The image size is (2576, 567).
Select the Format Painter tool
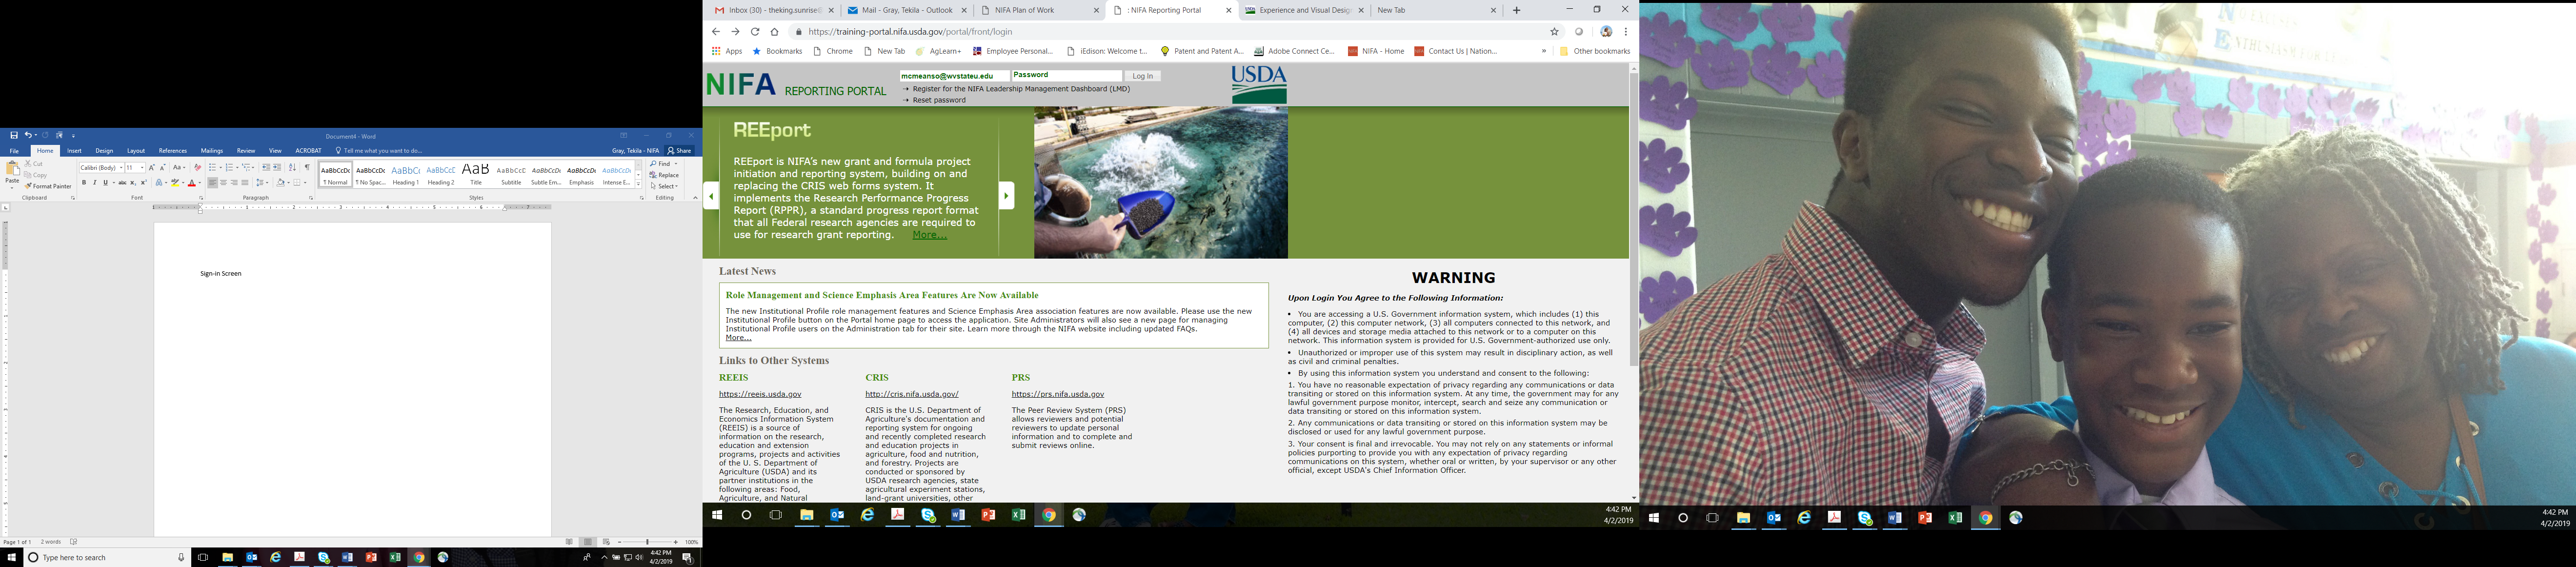coord(48,186)
